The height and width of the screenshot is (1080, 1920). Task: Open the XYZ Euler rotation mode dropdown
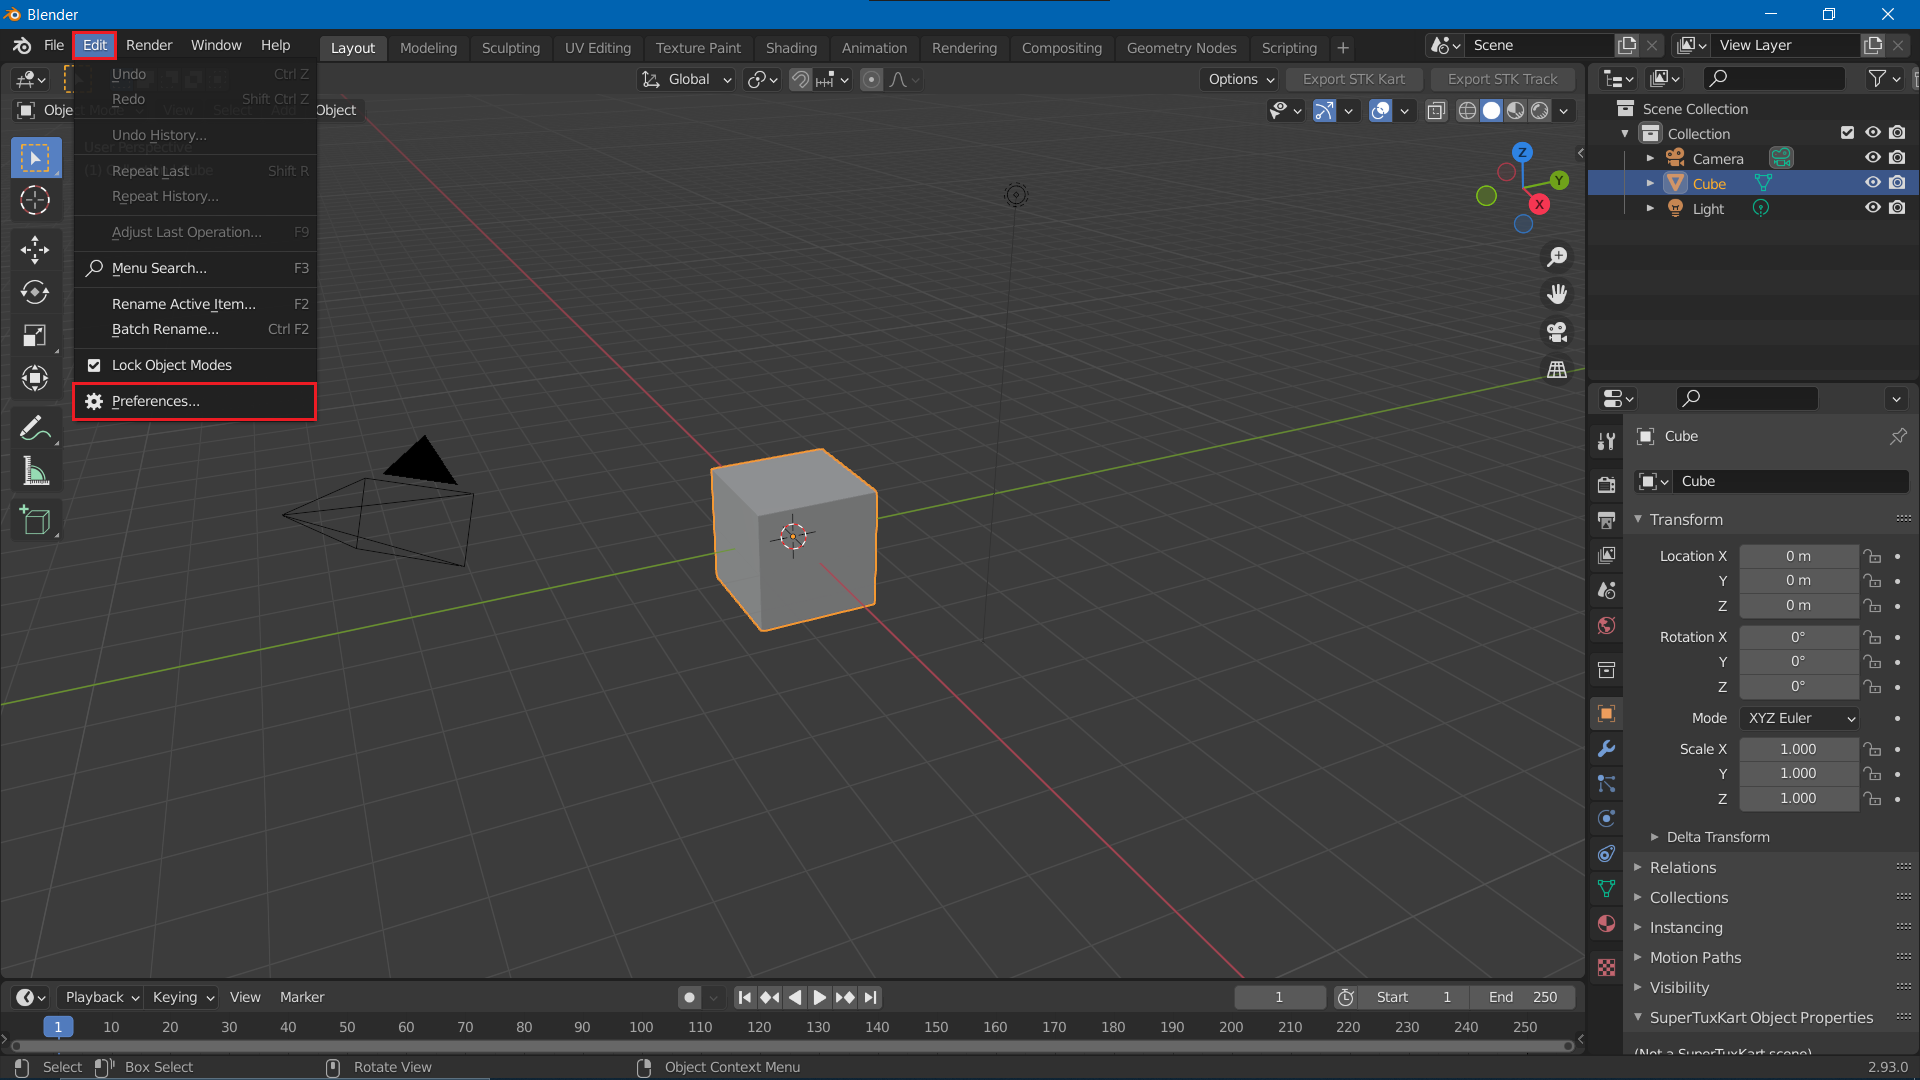pyautogui.click(x=1800, y=718)
